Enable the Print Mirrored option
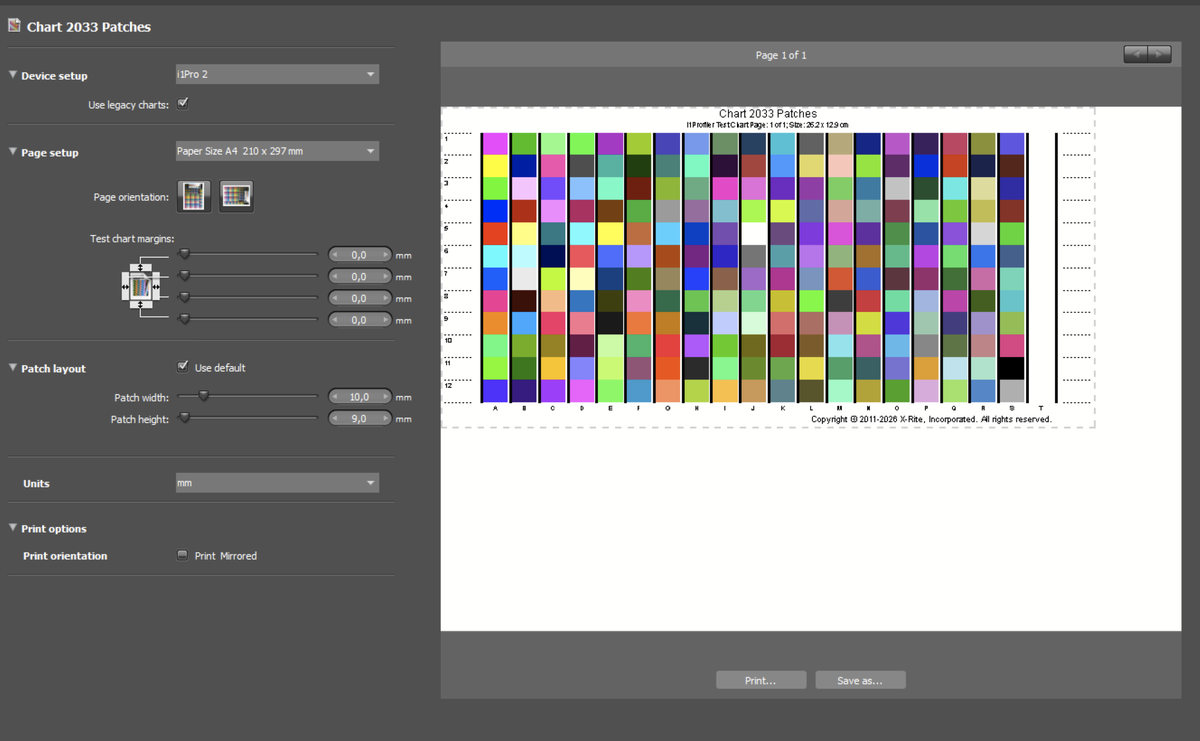 click(183, 555)
